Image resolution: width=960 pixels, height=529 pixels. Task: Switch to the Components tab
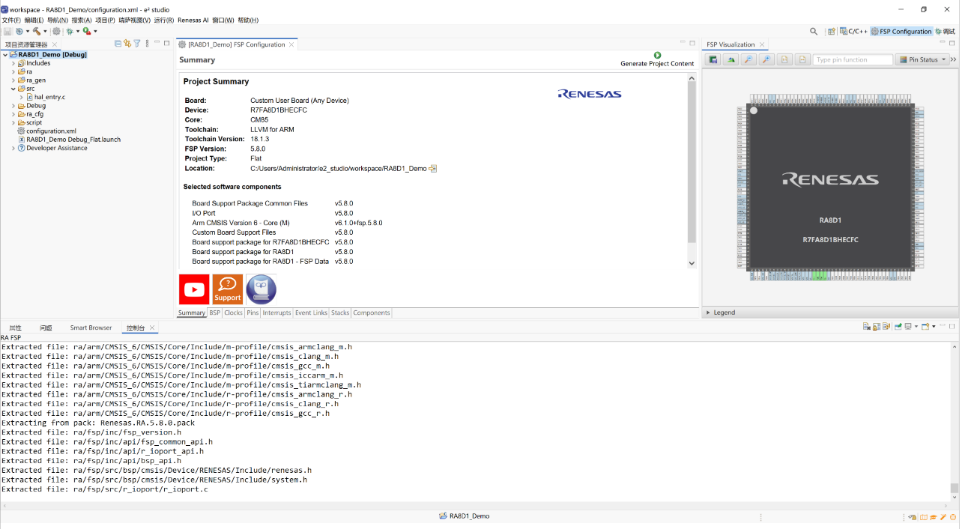[372, 313]
